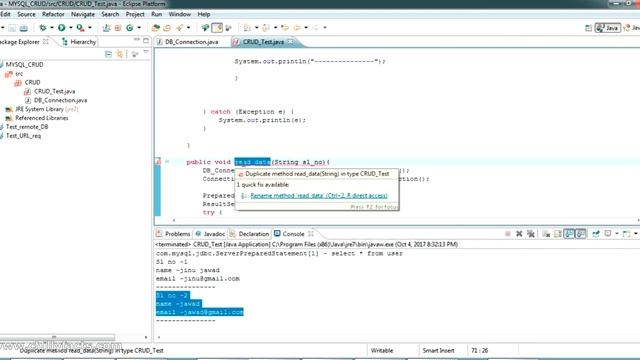
Task: Switch to the Problems tab
Action: tap(173, 234)
